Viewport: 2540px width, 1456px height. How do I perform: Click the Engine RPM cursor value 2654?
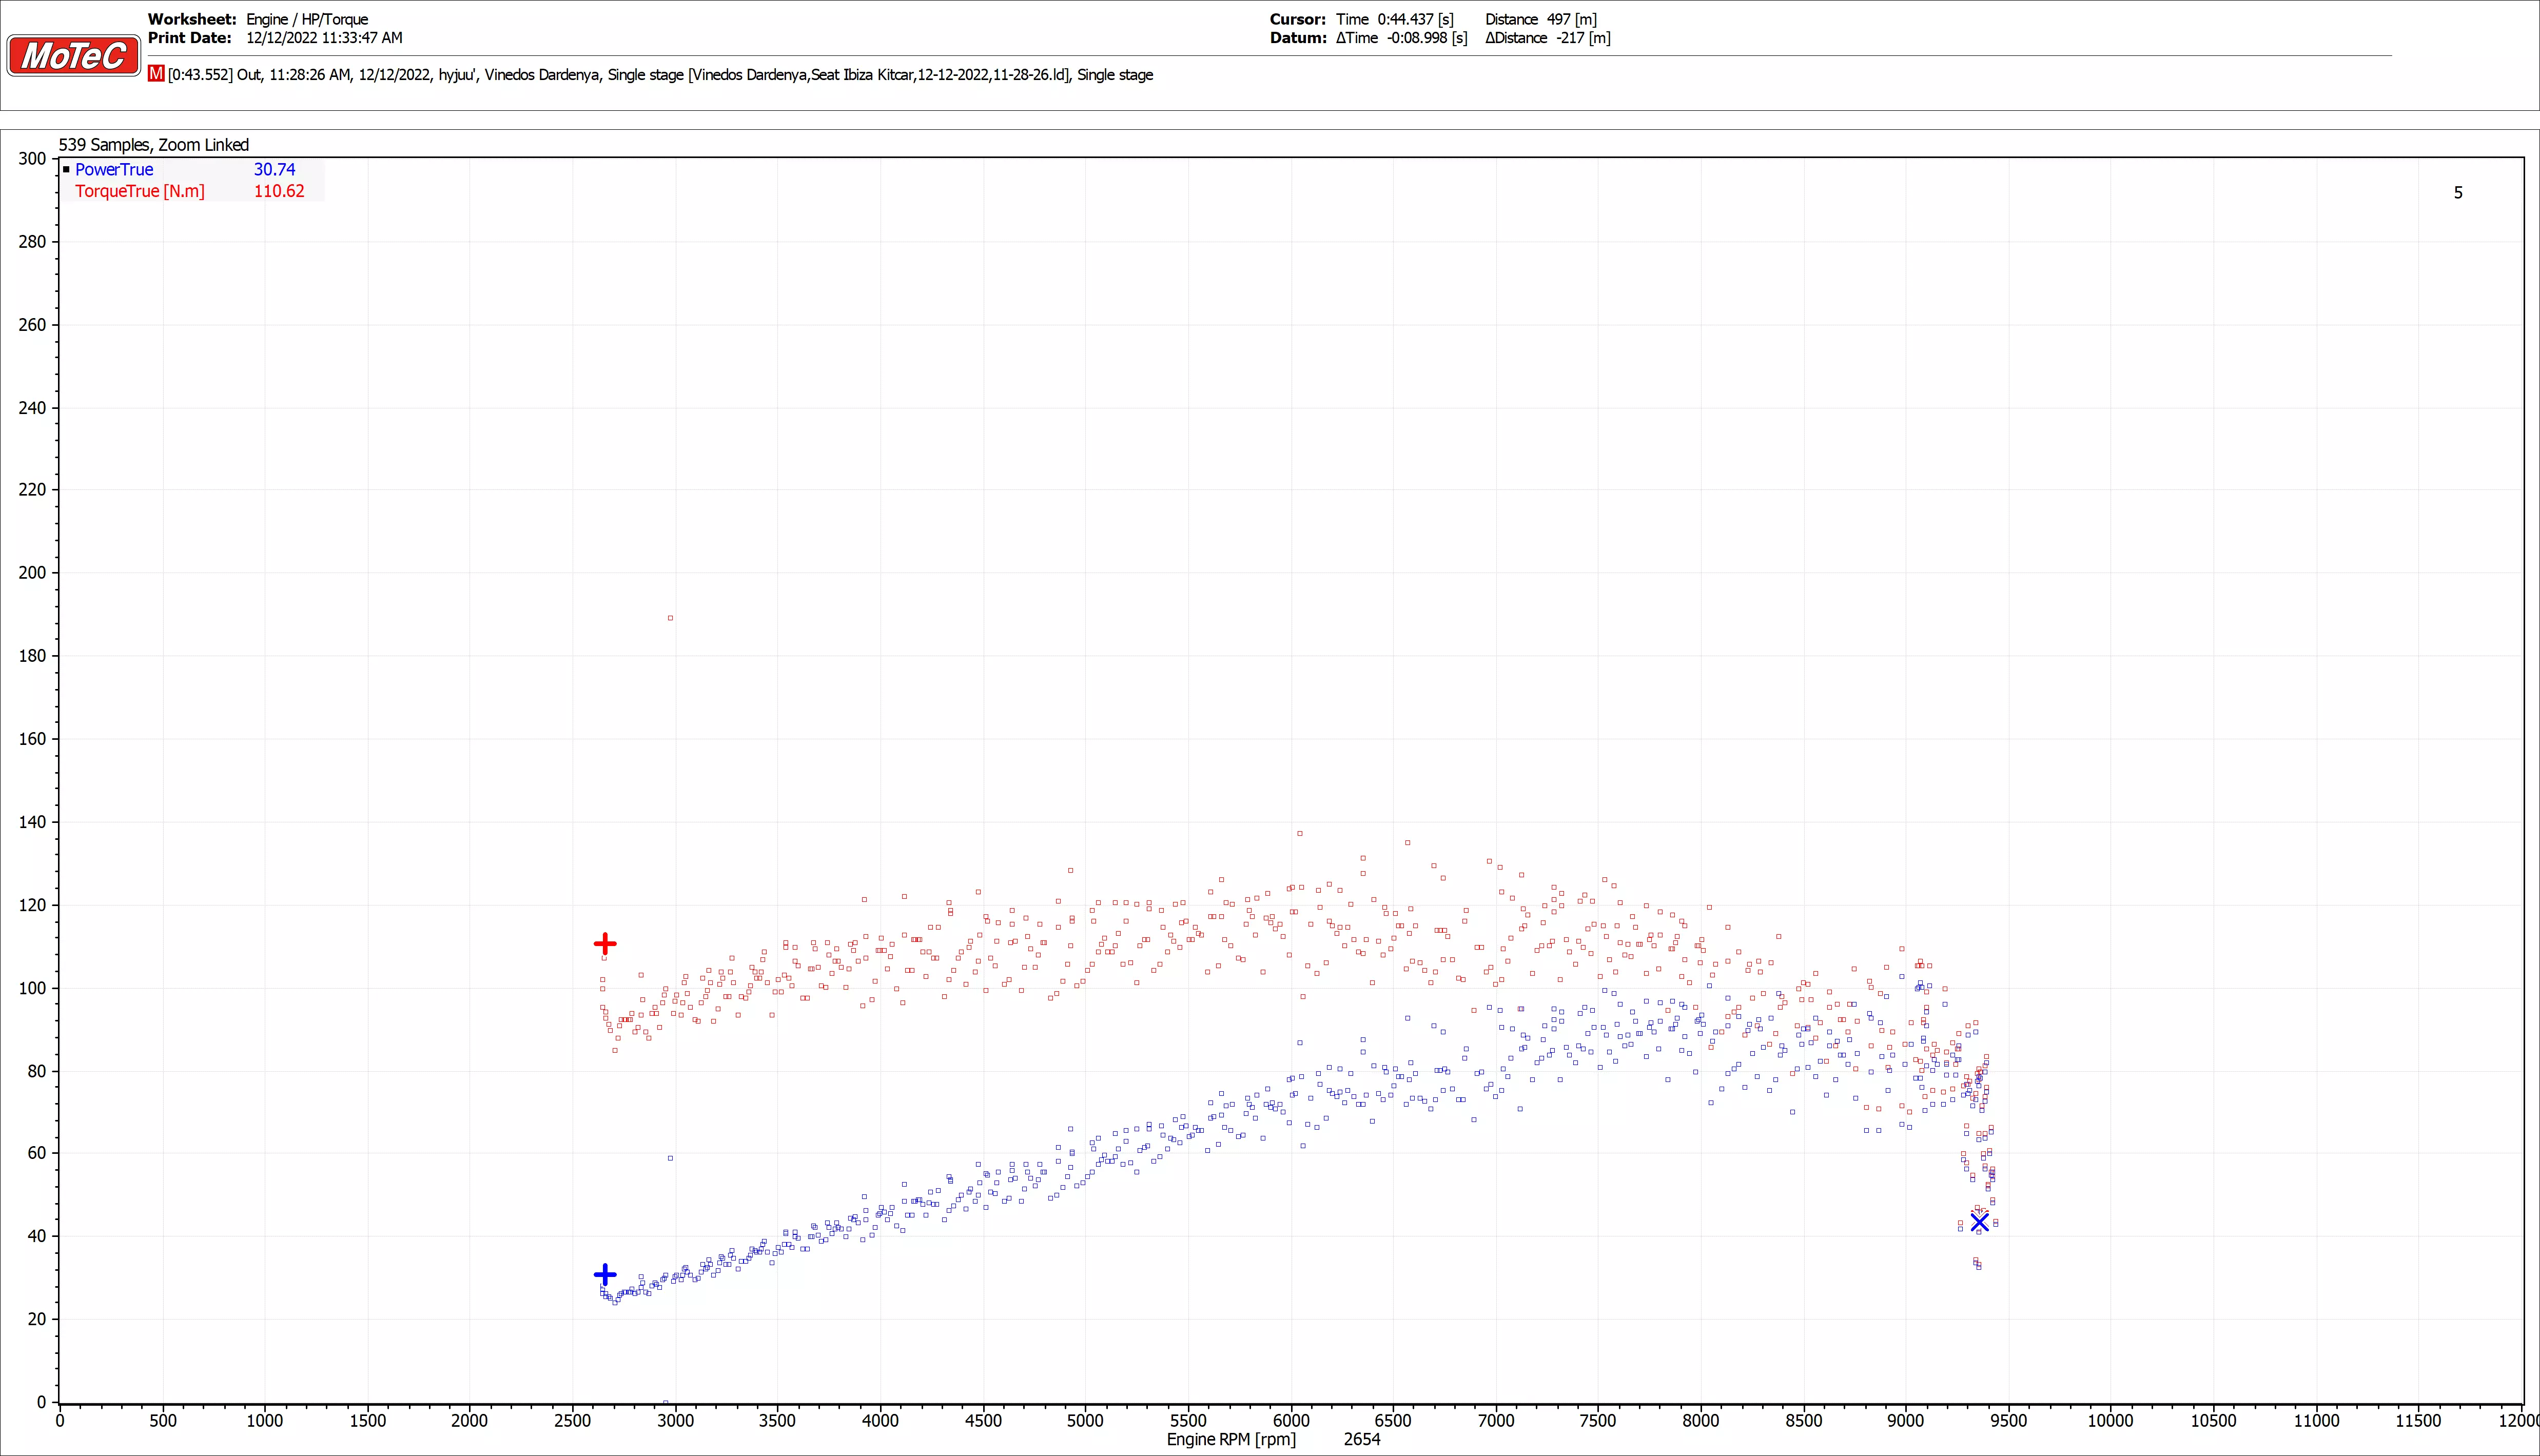(x=1361, y=1439)
